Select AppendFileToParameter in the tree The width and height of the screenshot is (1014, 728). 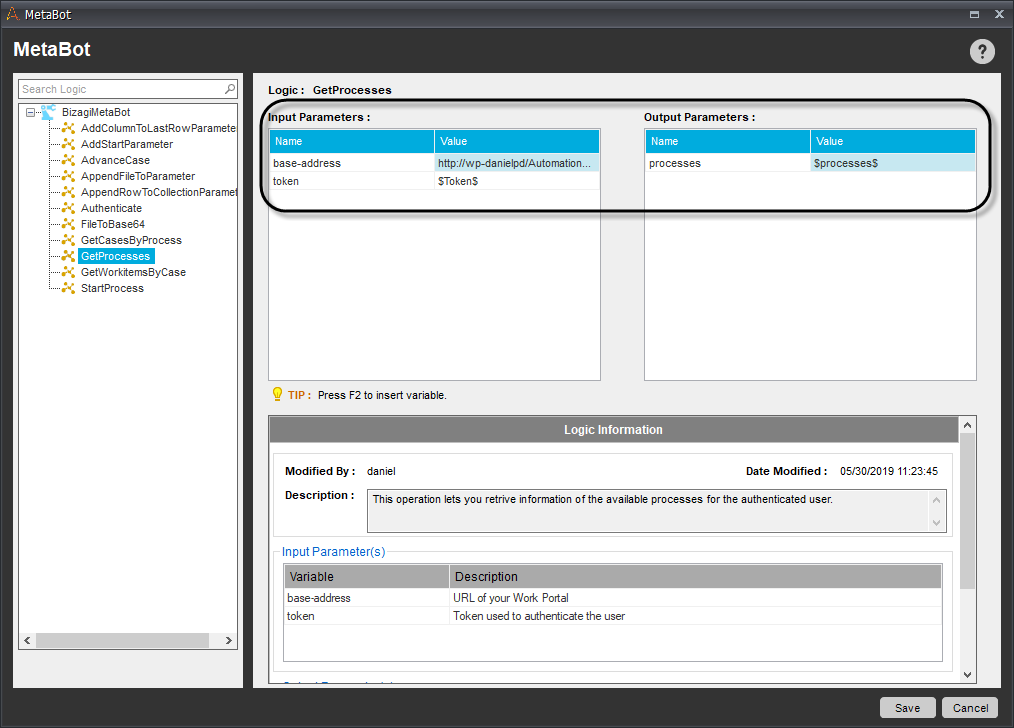pyautogui.click(x=138, y=176)
